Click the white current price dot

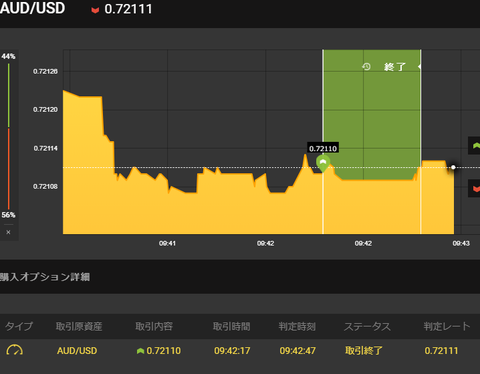(453, 167)
